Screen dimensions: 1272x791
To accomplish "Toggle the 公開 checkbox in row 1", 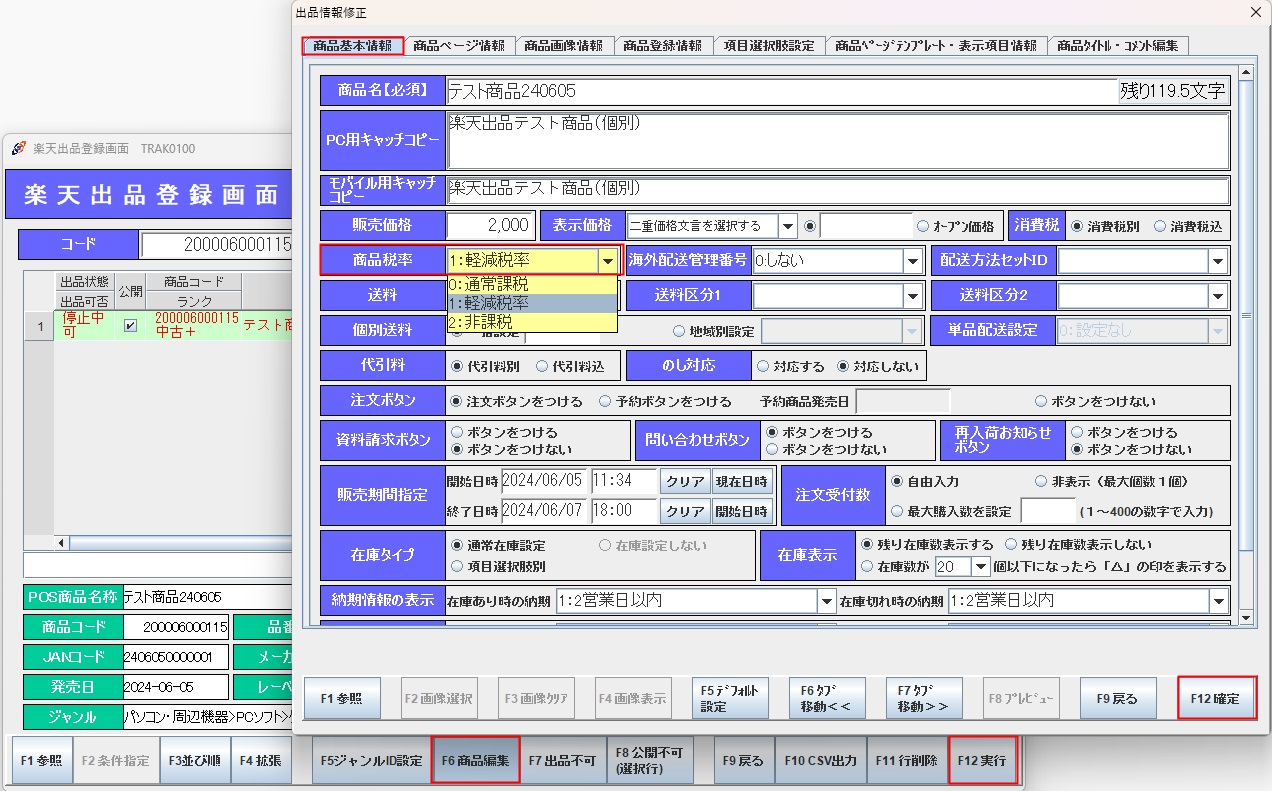I will (x=130, y=326).
